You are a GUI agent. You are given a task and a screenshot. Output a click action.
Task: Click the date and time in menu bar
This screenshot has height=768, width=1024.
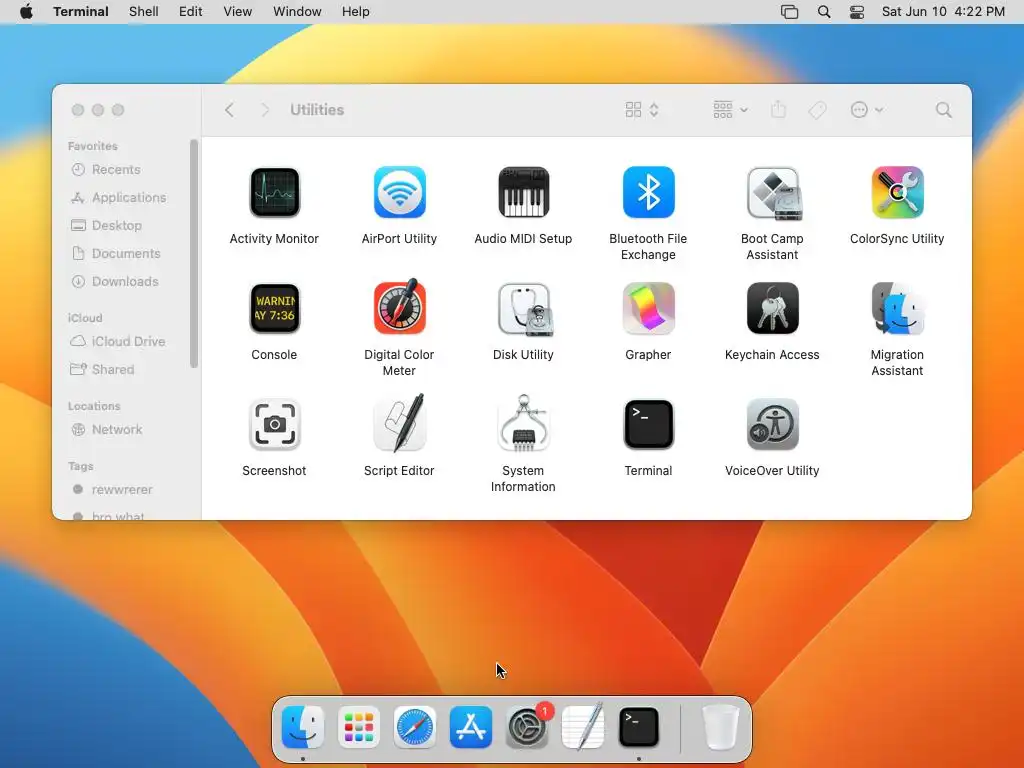pos(943,12)
